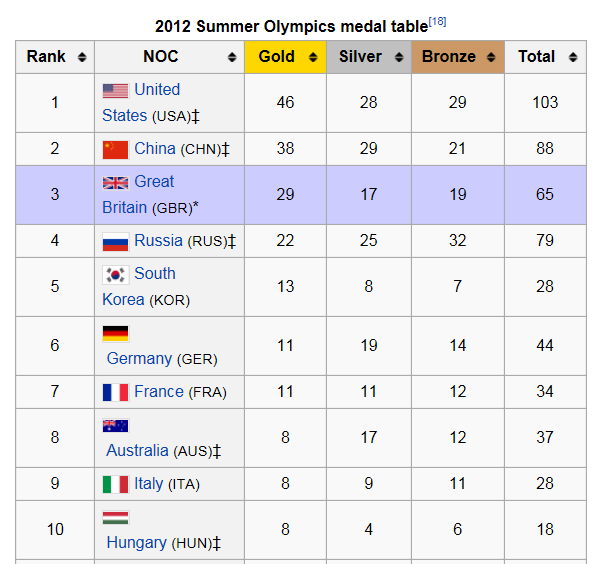Sort table by NOC column arrows

point(232,57)
